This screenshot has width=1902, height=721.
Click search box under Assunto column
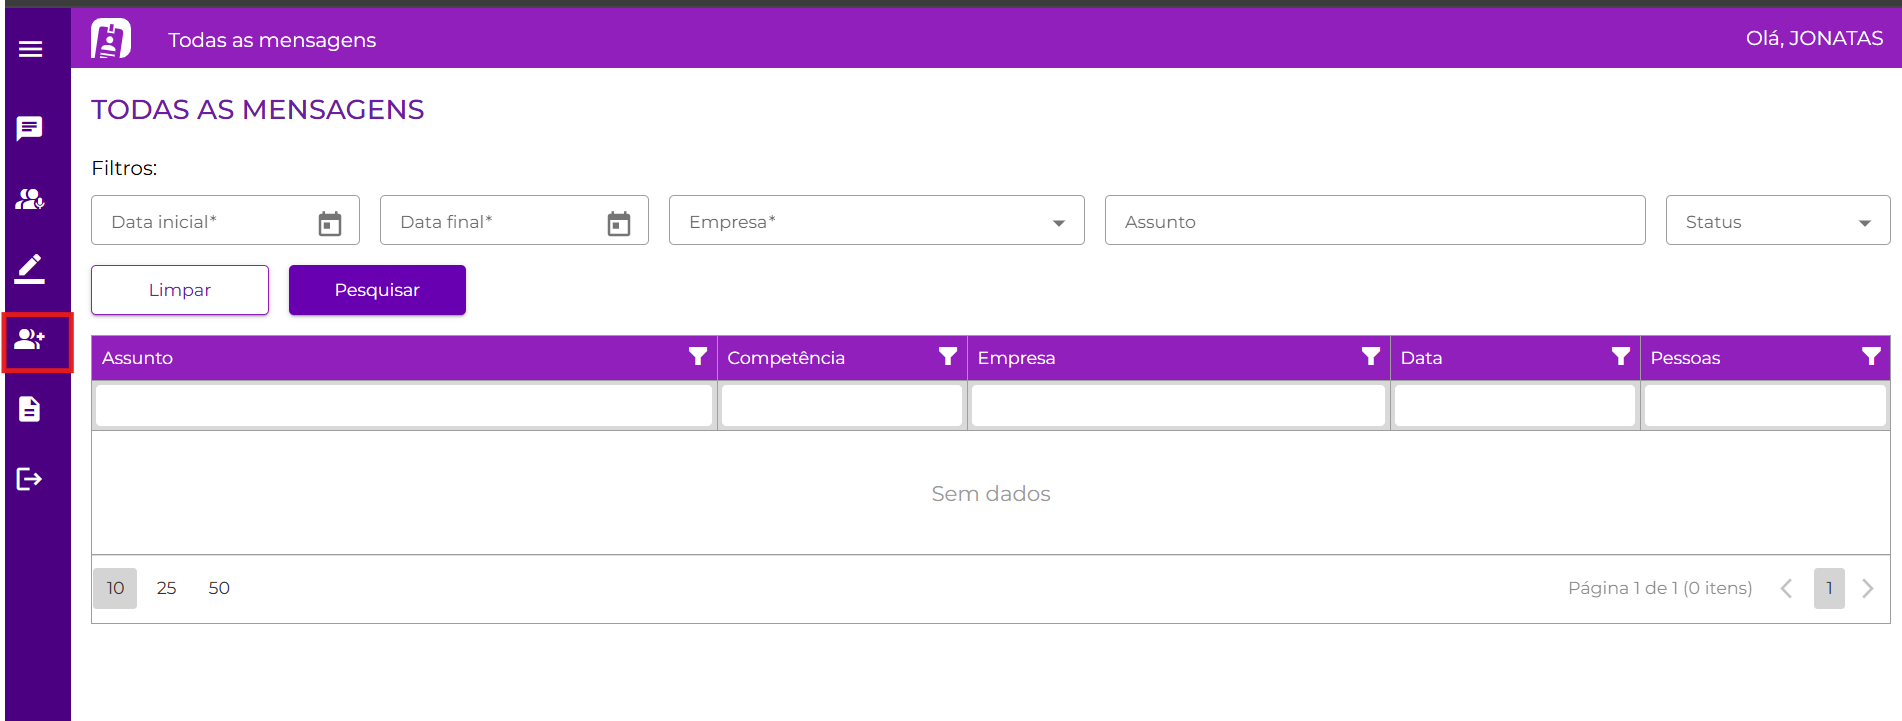404,406
